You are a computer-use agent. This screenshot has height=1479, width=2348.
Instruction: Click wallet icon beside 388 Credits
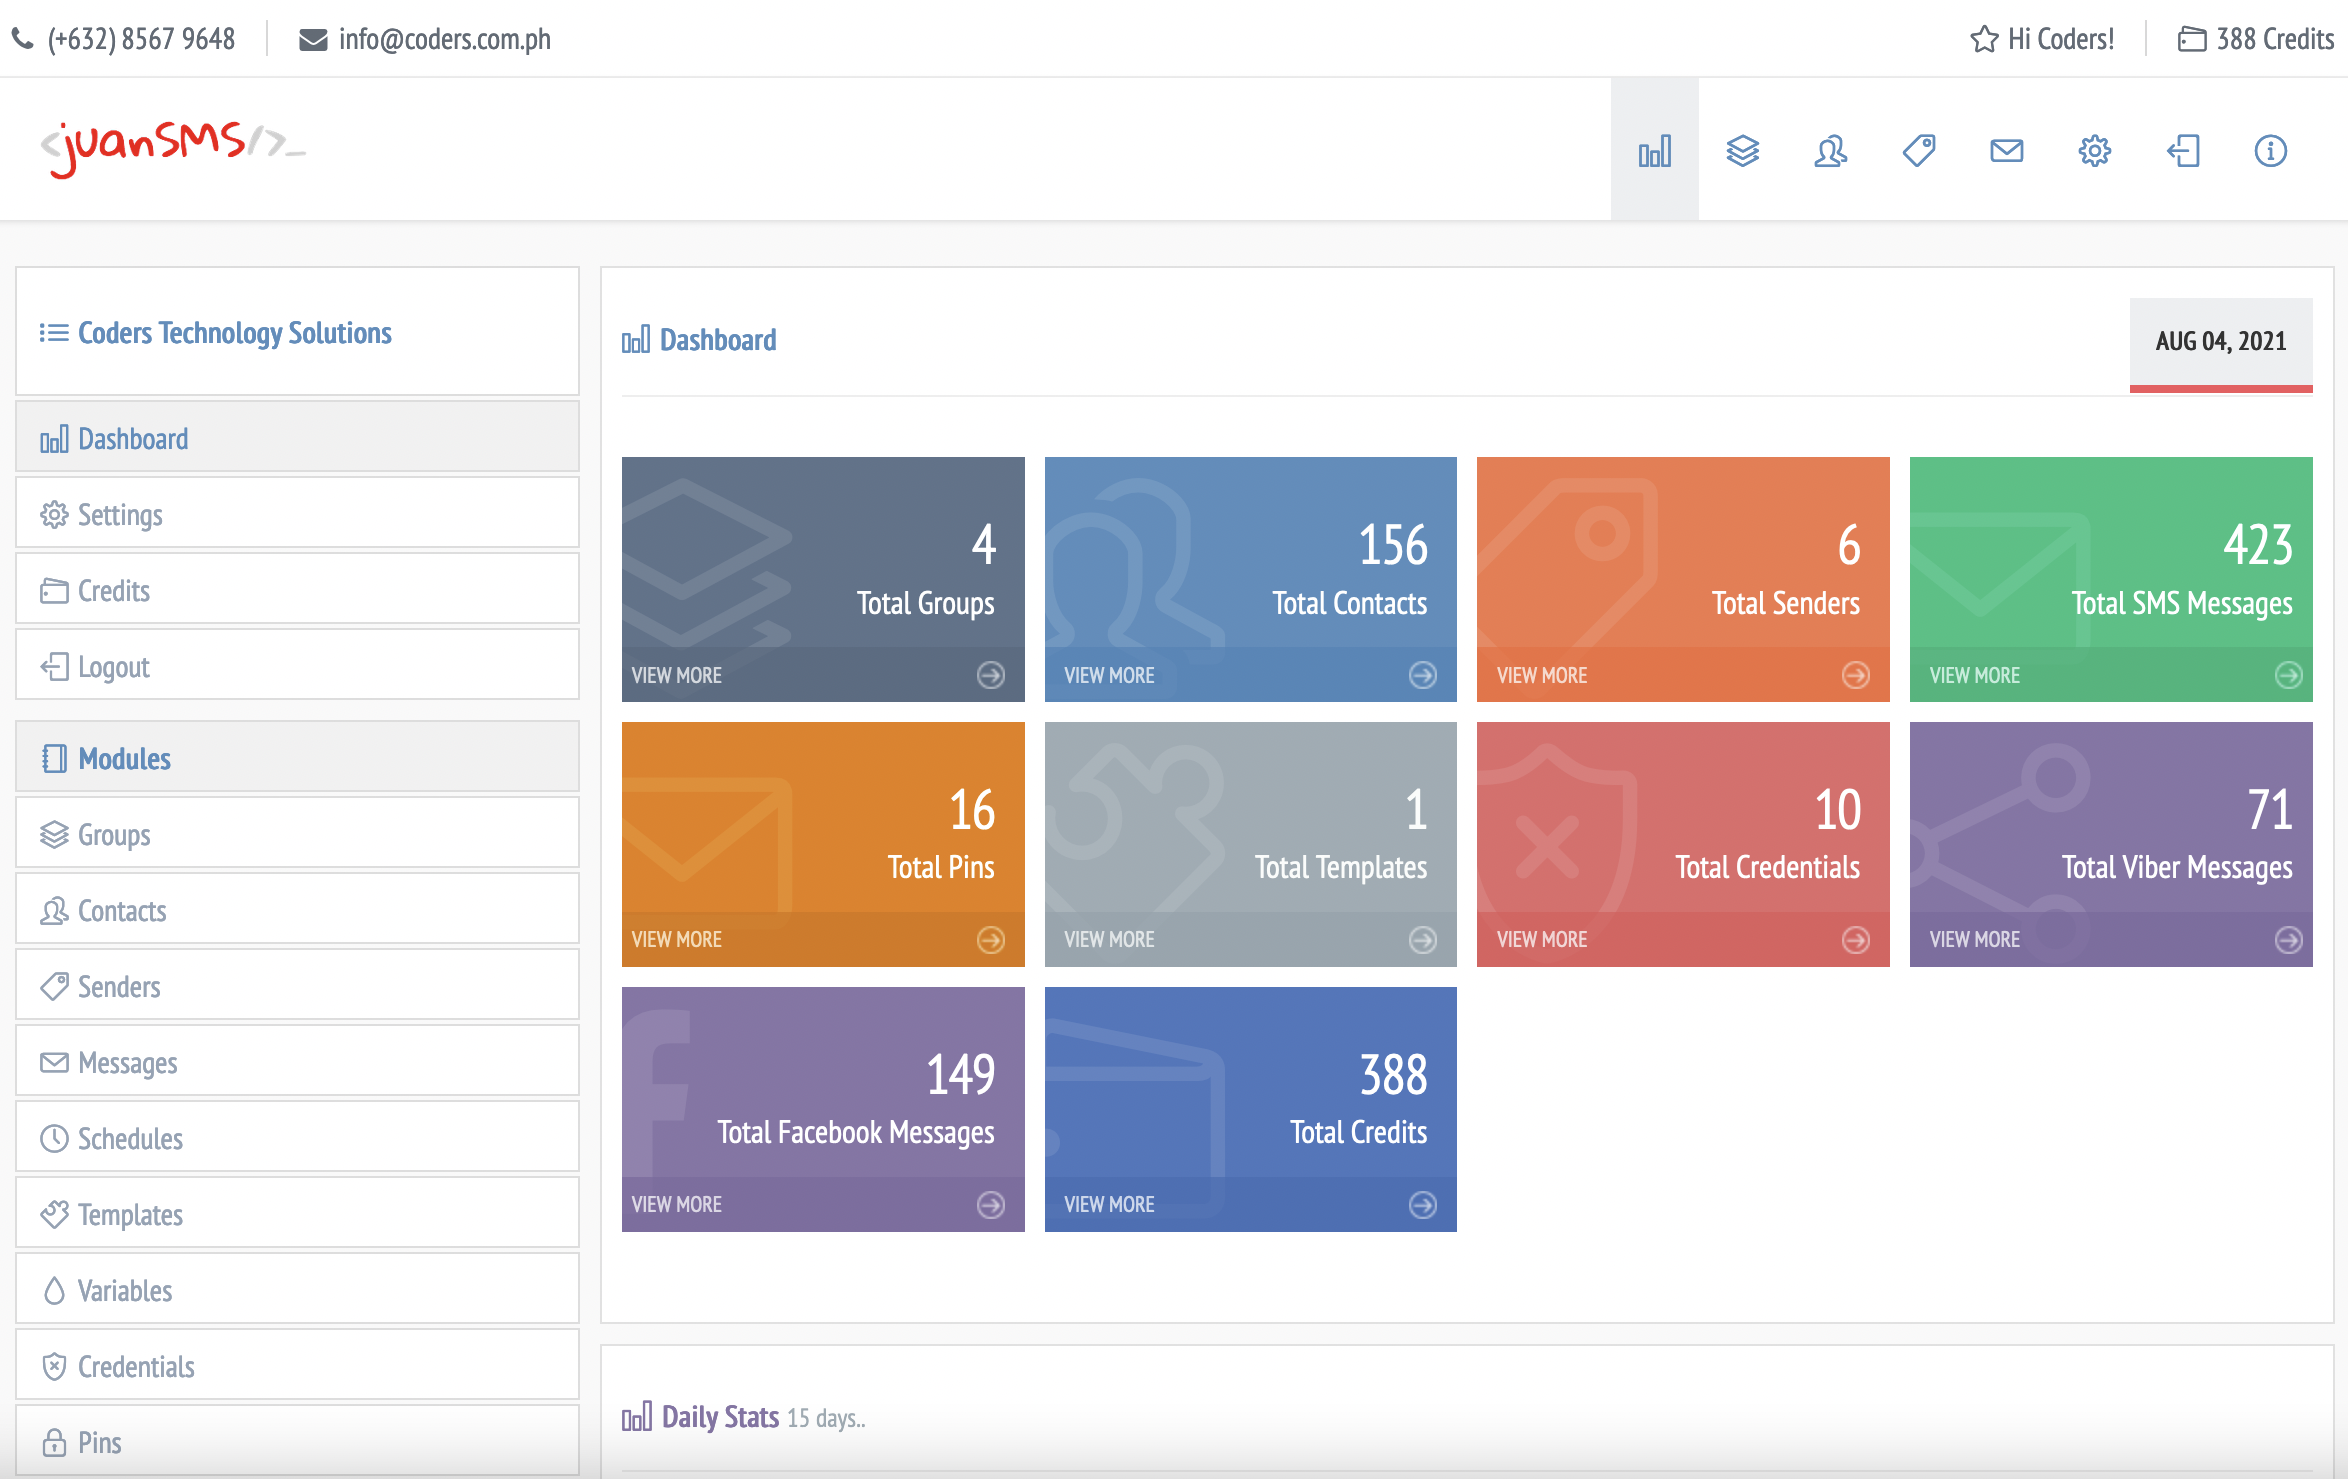point(2192,39)
